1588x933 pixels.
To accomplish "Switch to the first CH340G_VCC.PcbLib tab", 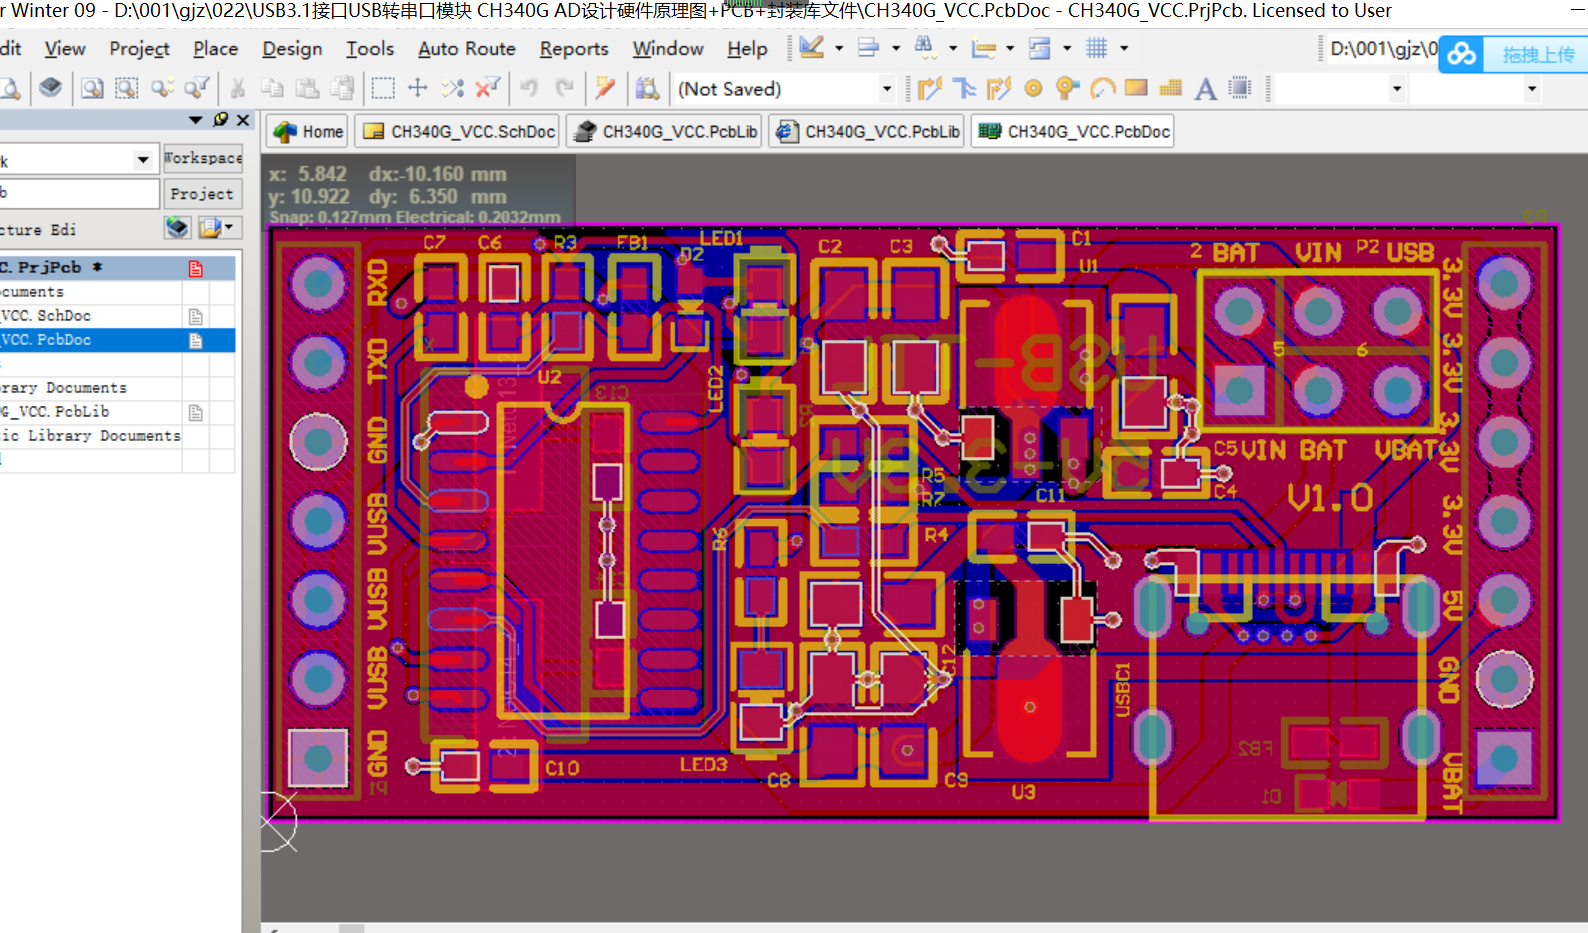I will click(664, 131).
